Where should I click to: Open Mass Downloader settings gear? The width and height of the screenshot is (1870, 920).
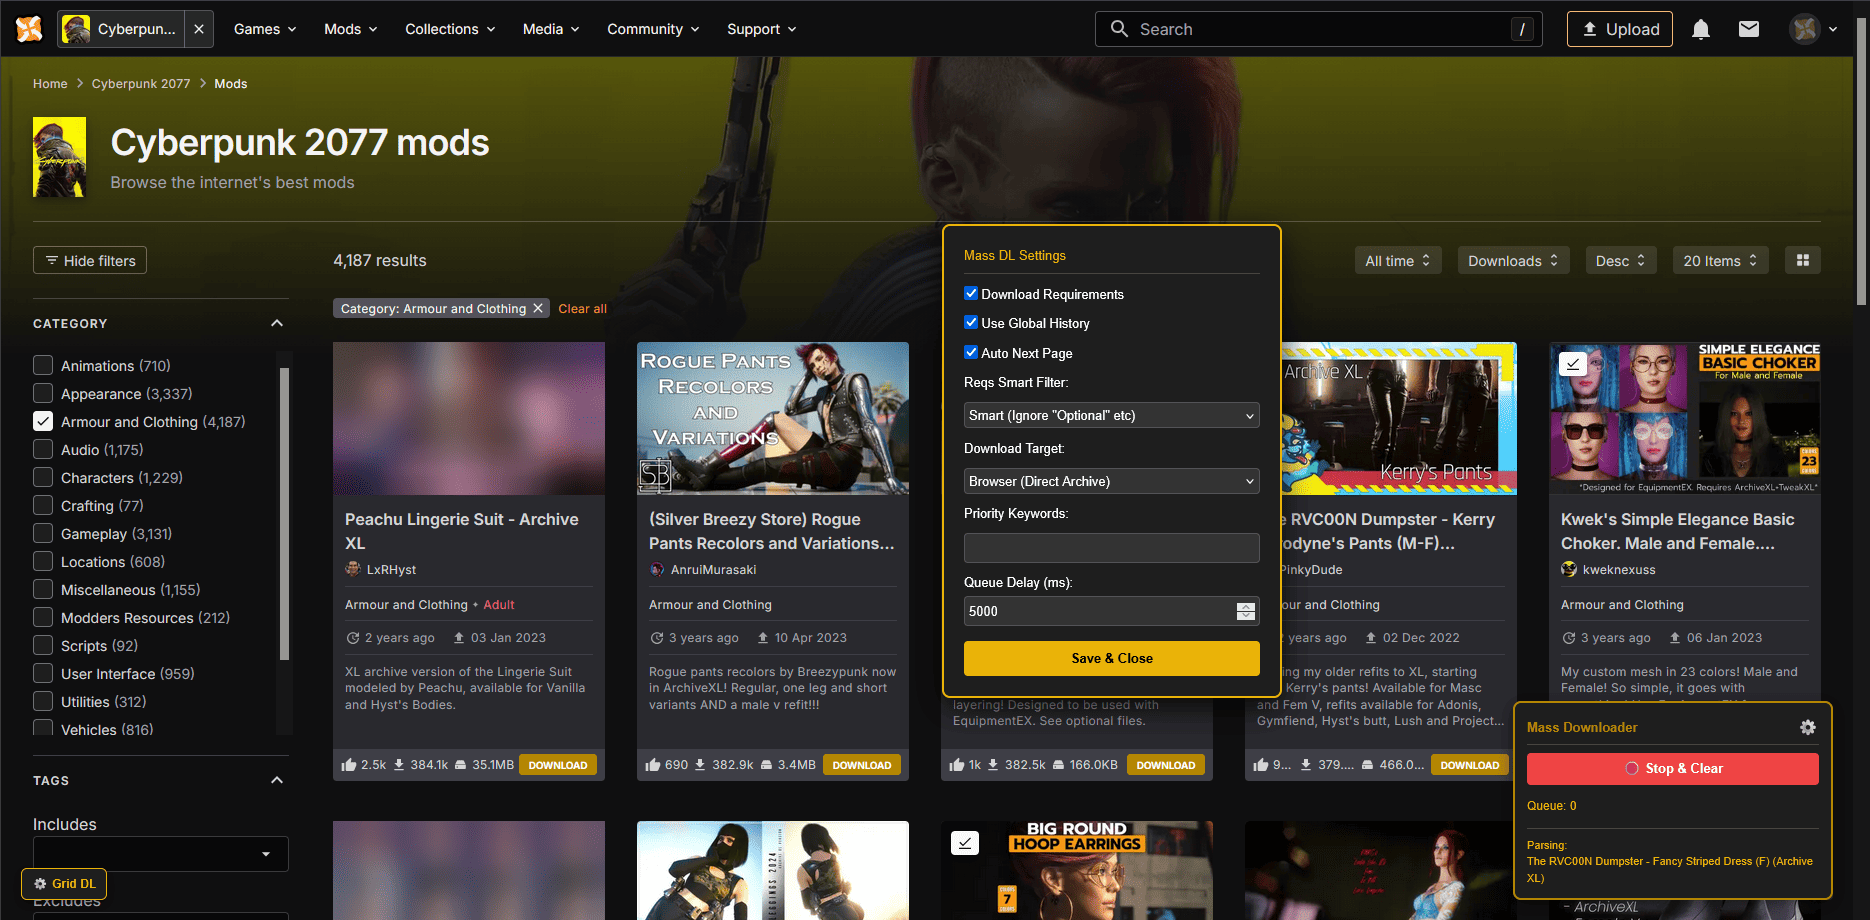click(1807, 727)
